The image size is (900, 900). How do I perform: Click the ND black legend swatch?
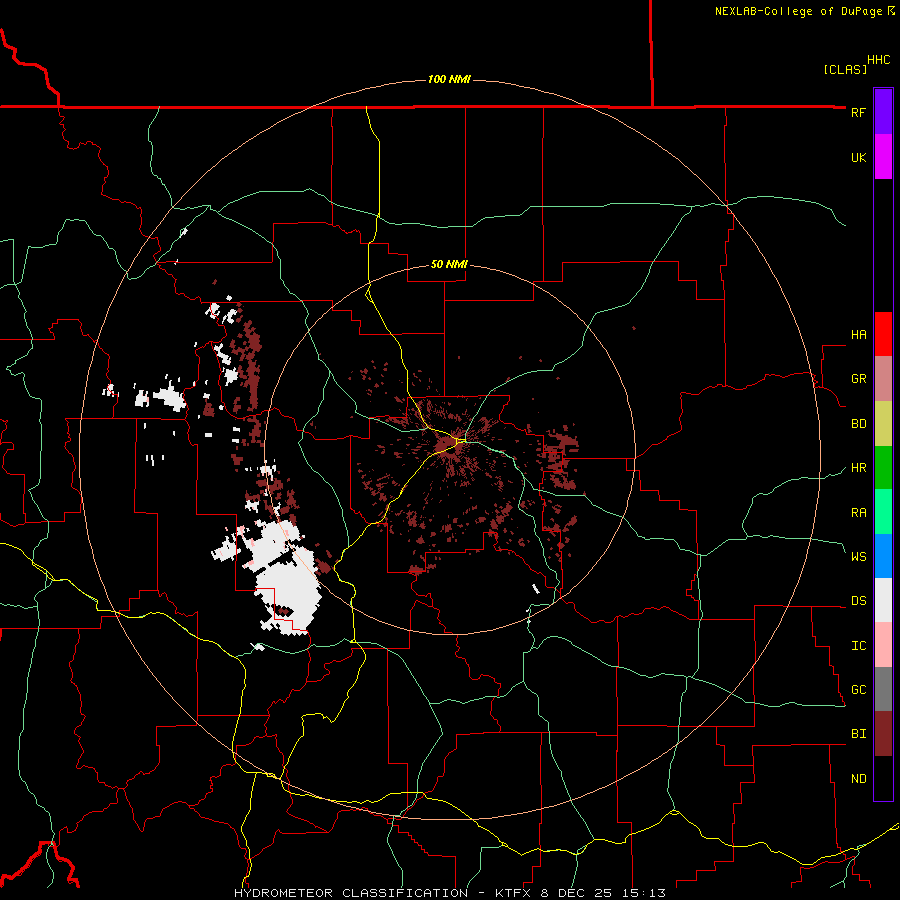pos(883,778)
